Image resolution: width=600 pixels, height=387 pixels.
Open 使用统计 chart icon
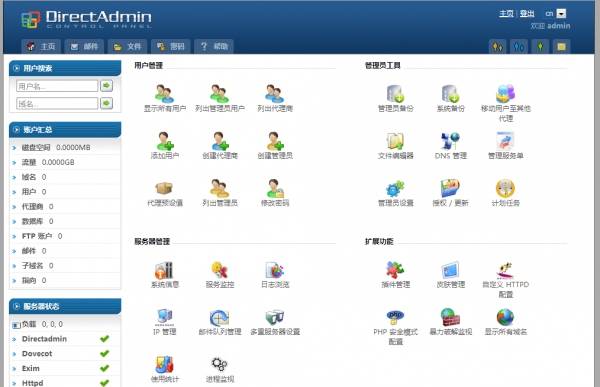[165, 364]
